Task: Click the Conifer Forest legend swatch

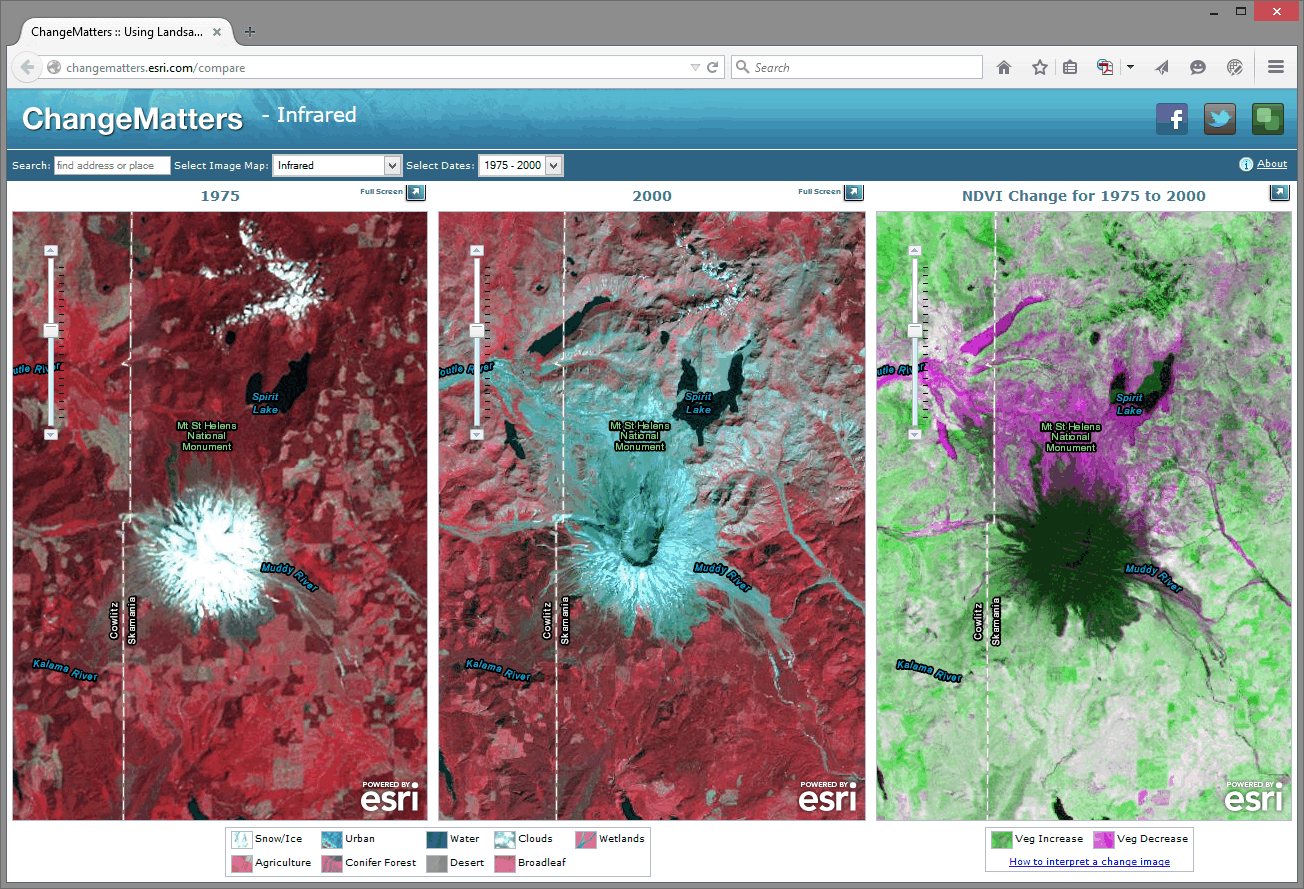Action: click(331, 862)
